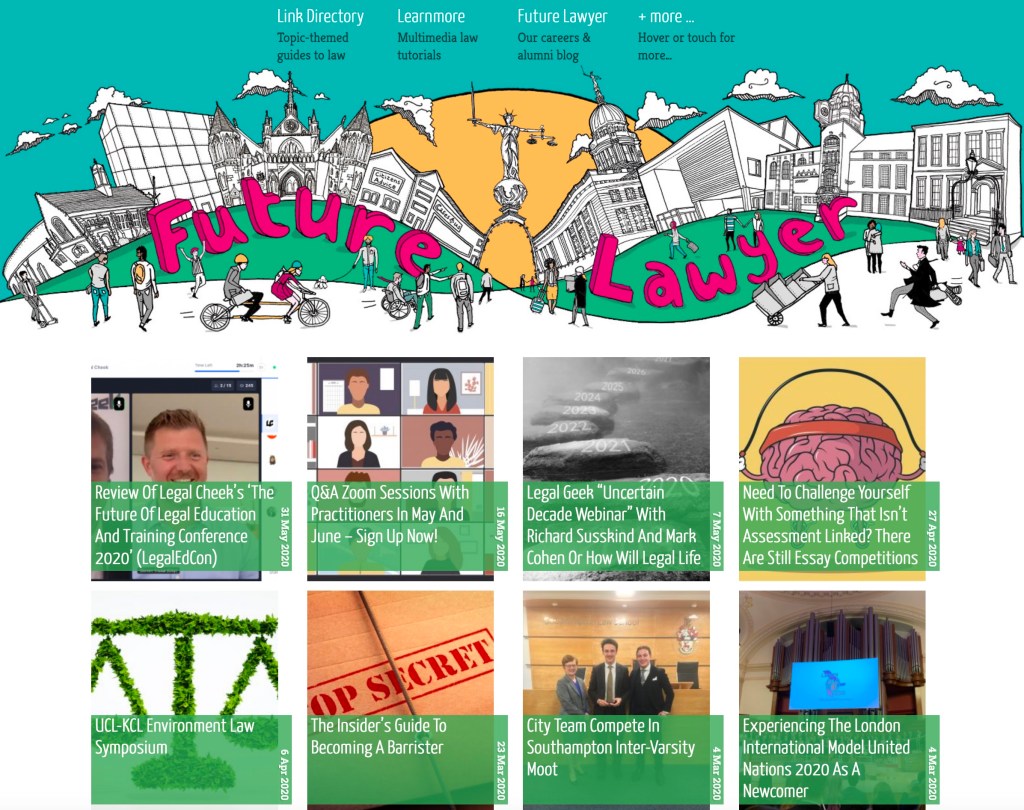Open The Insider's Guide To Becoming A Barrister
The height and width of the screenshot is (810, 1024).
point(379,736)
